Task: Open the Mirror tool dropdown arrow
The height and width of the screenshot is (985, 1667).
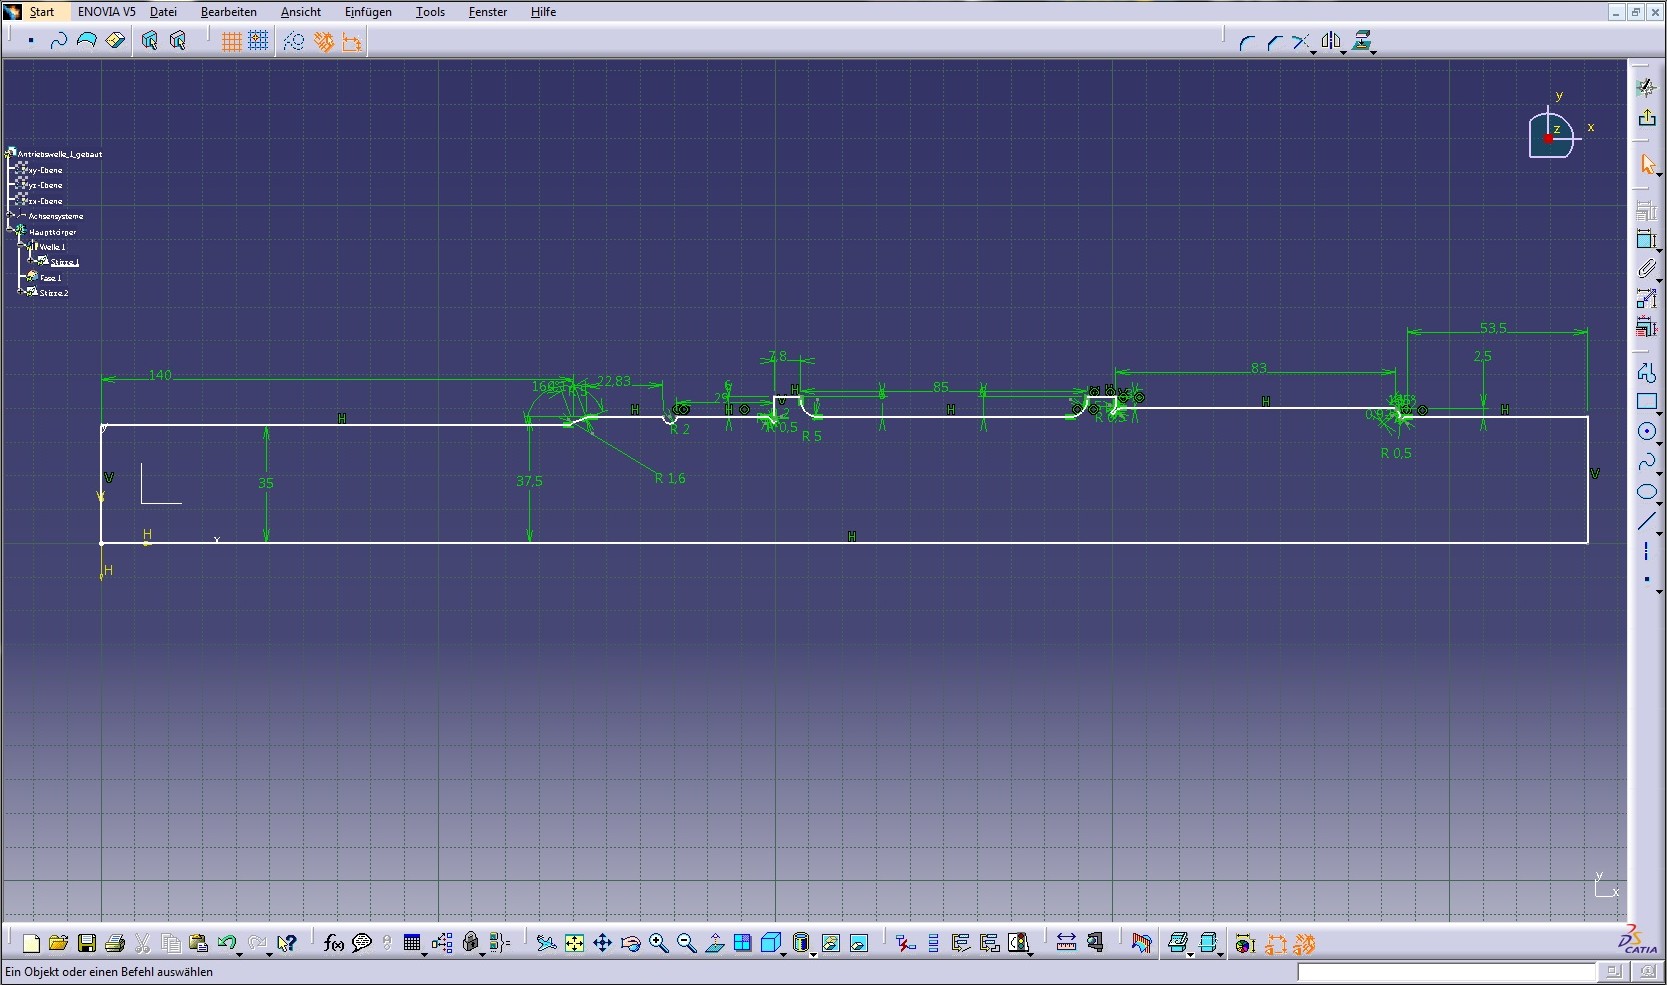Action: [x=1343, y=52]
